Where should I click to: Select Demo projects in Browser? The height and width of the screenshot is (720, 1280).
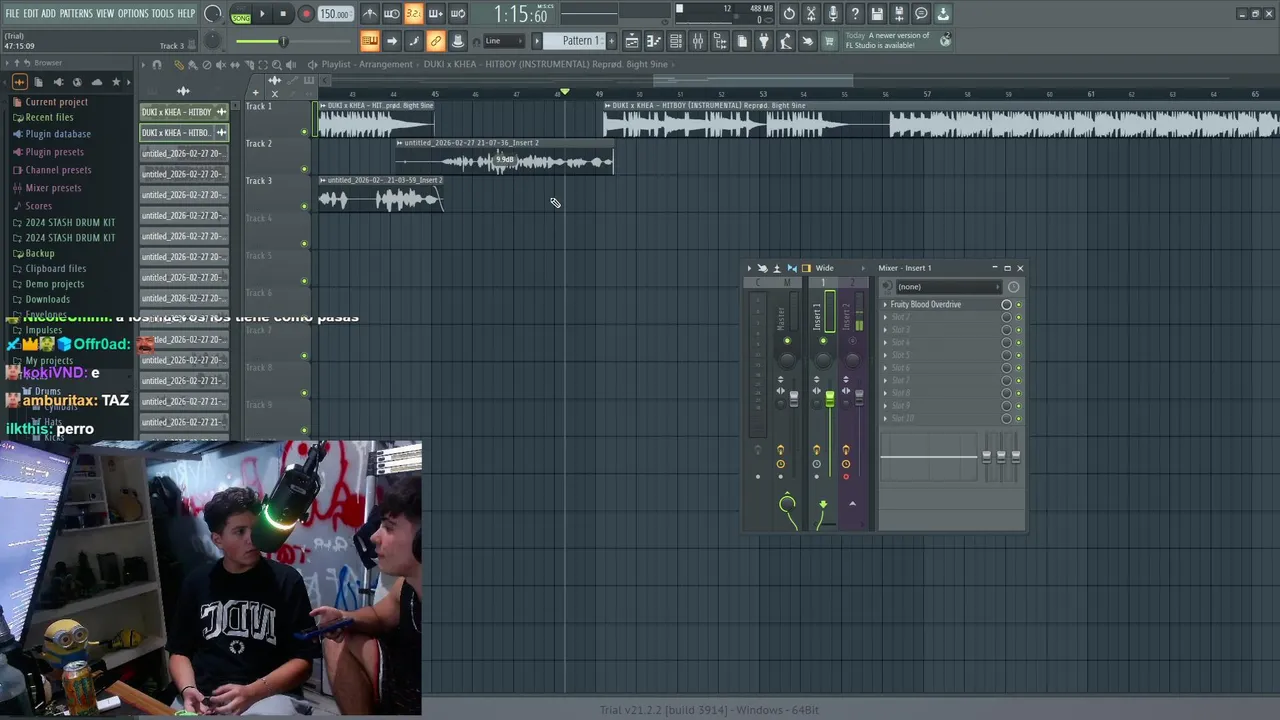pos(54,284)
